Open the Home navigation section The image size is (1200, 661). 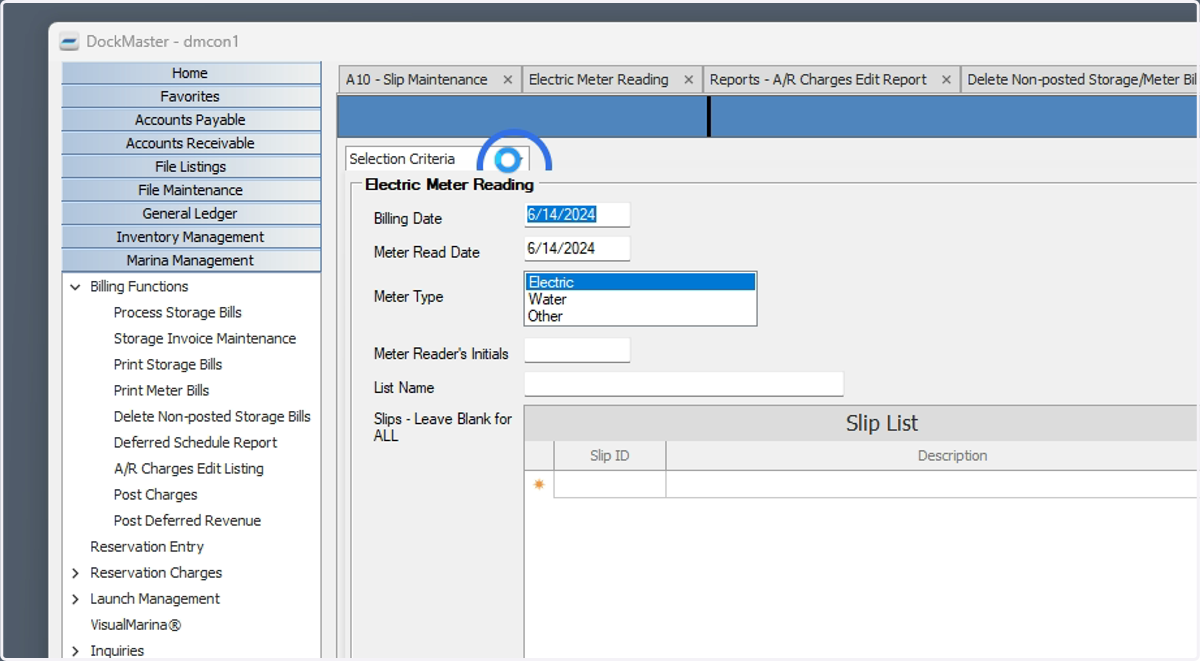191,73
